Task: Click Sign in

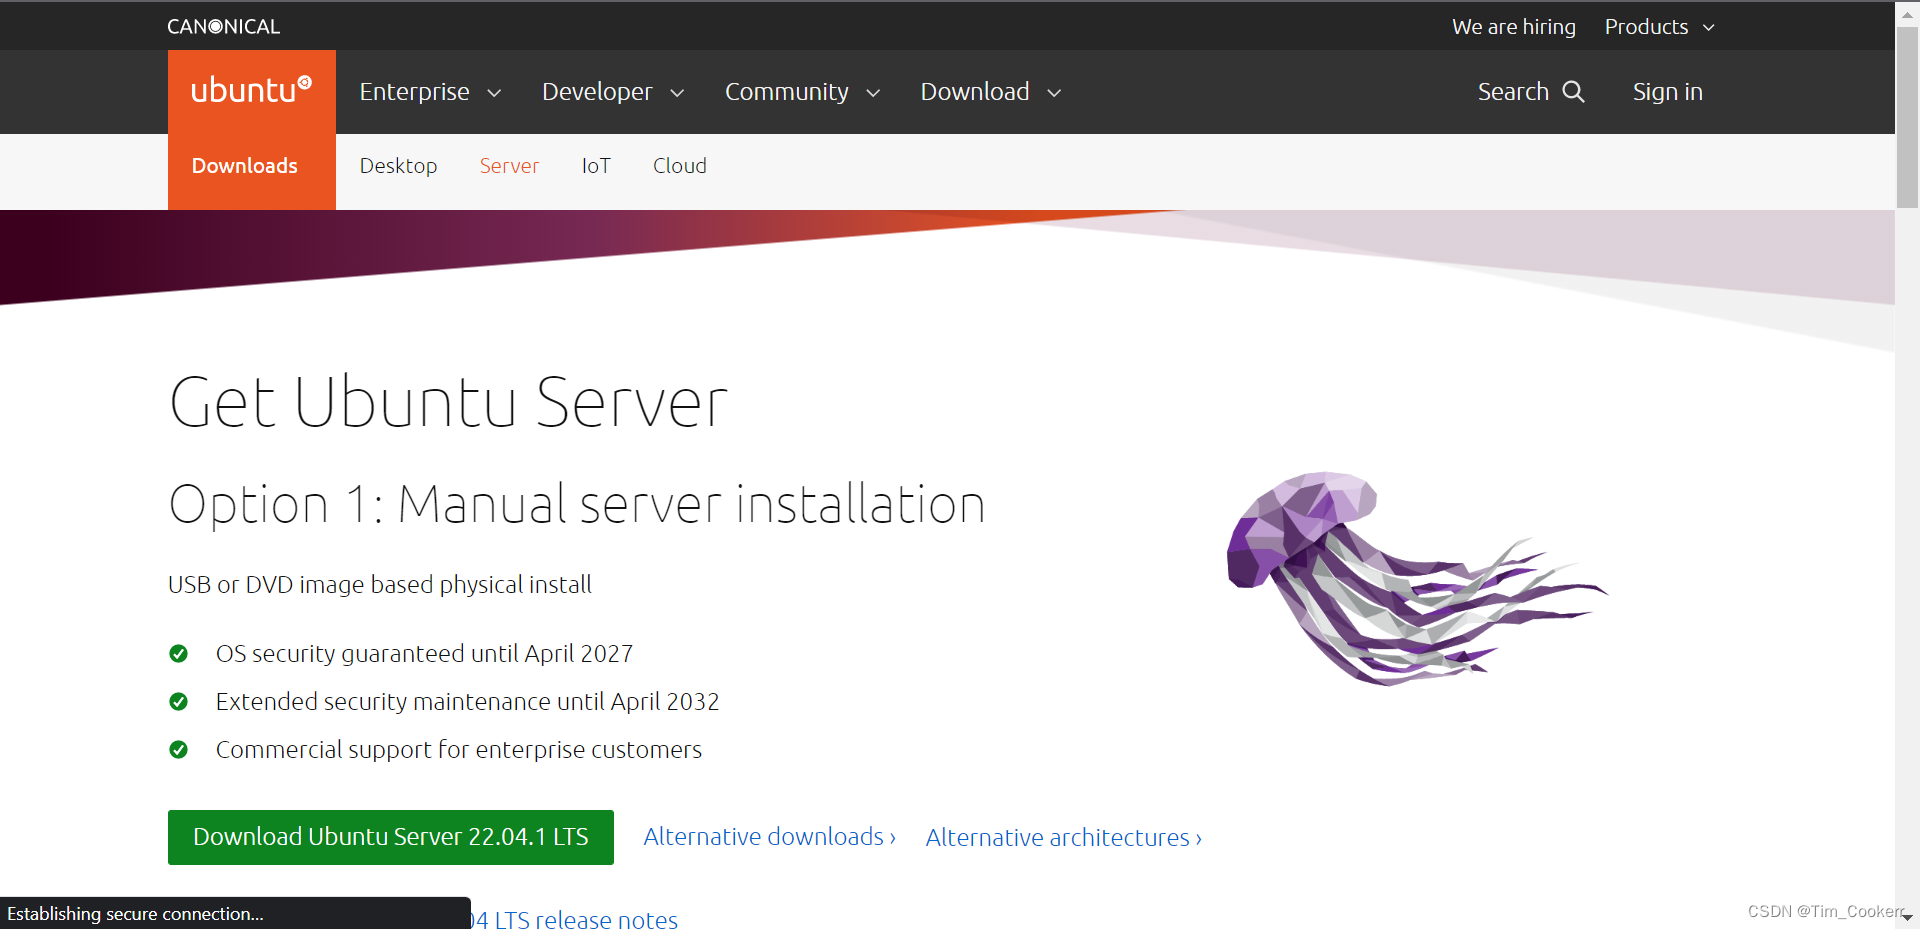Action: (1667, 92)
